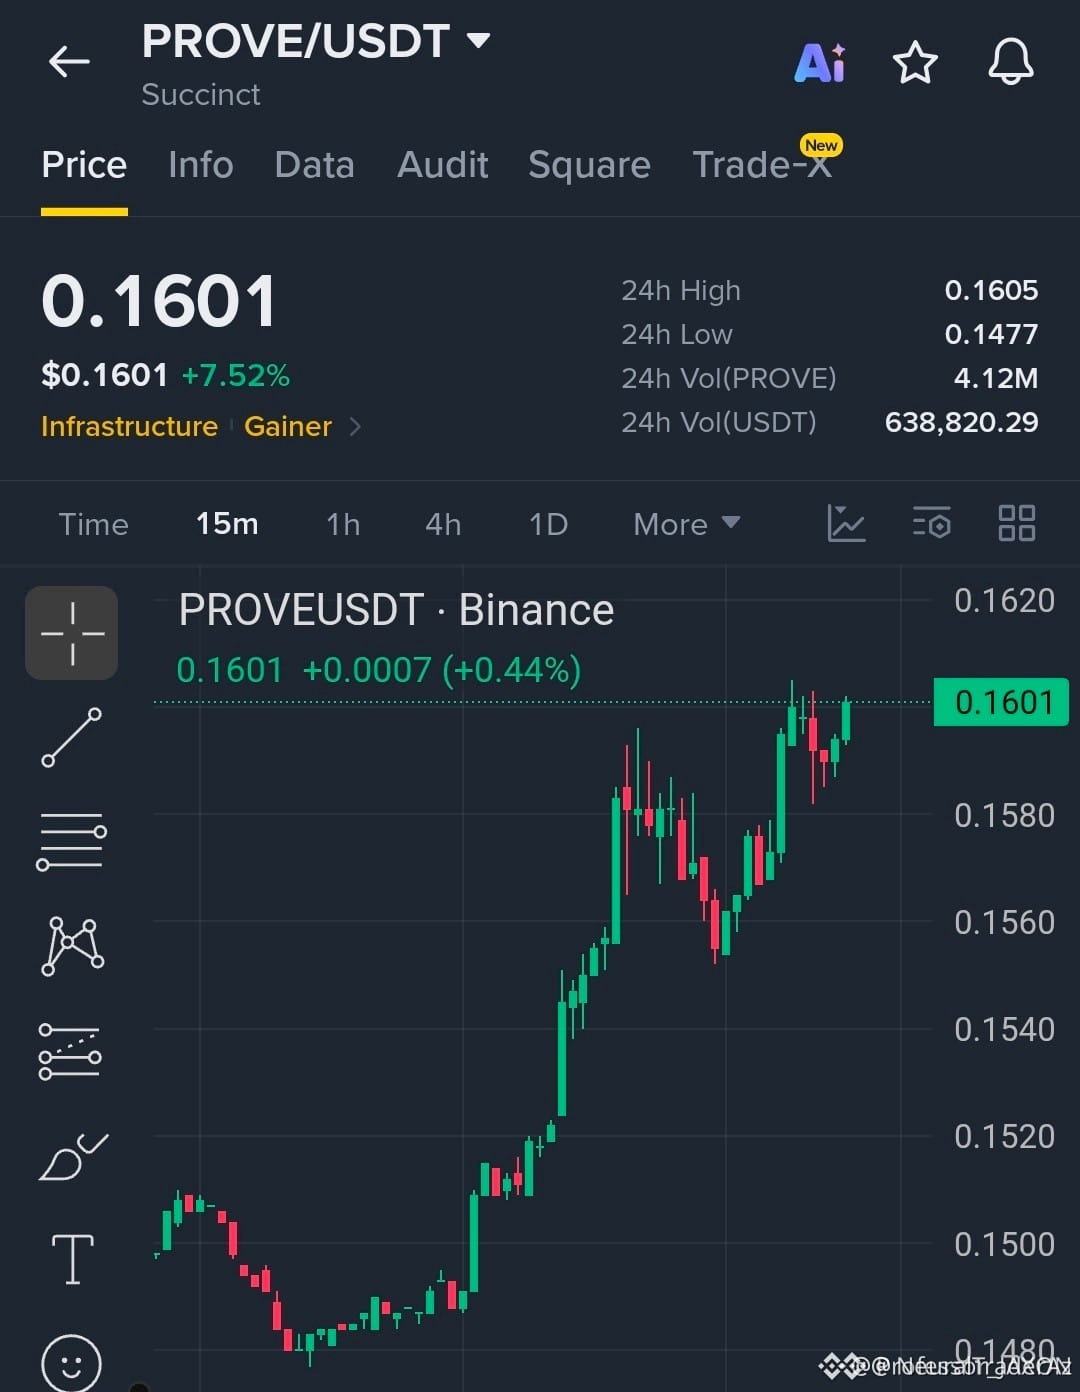Select the 1h interval

pos(343,524)
